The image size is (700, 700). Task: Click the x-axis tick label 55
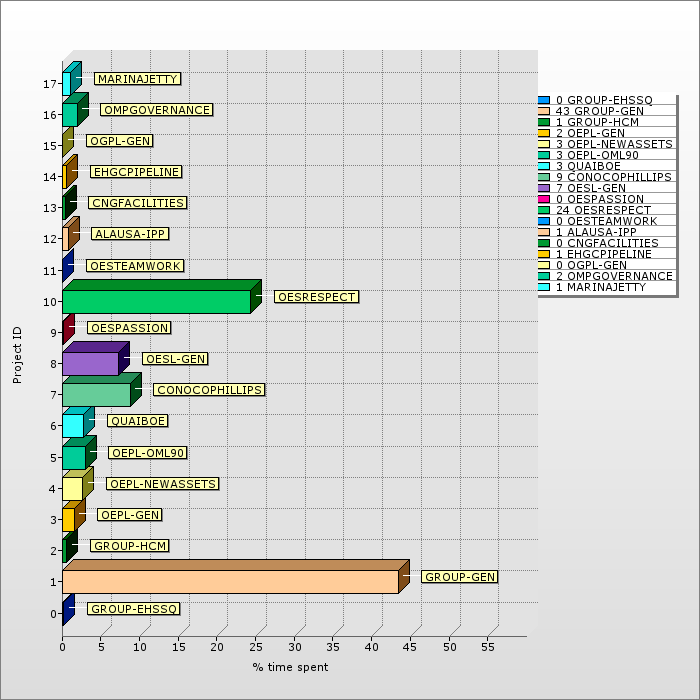(488, 647)
